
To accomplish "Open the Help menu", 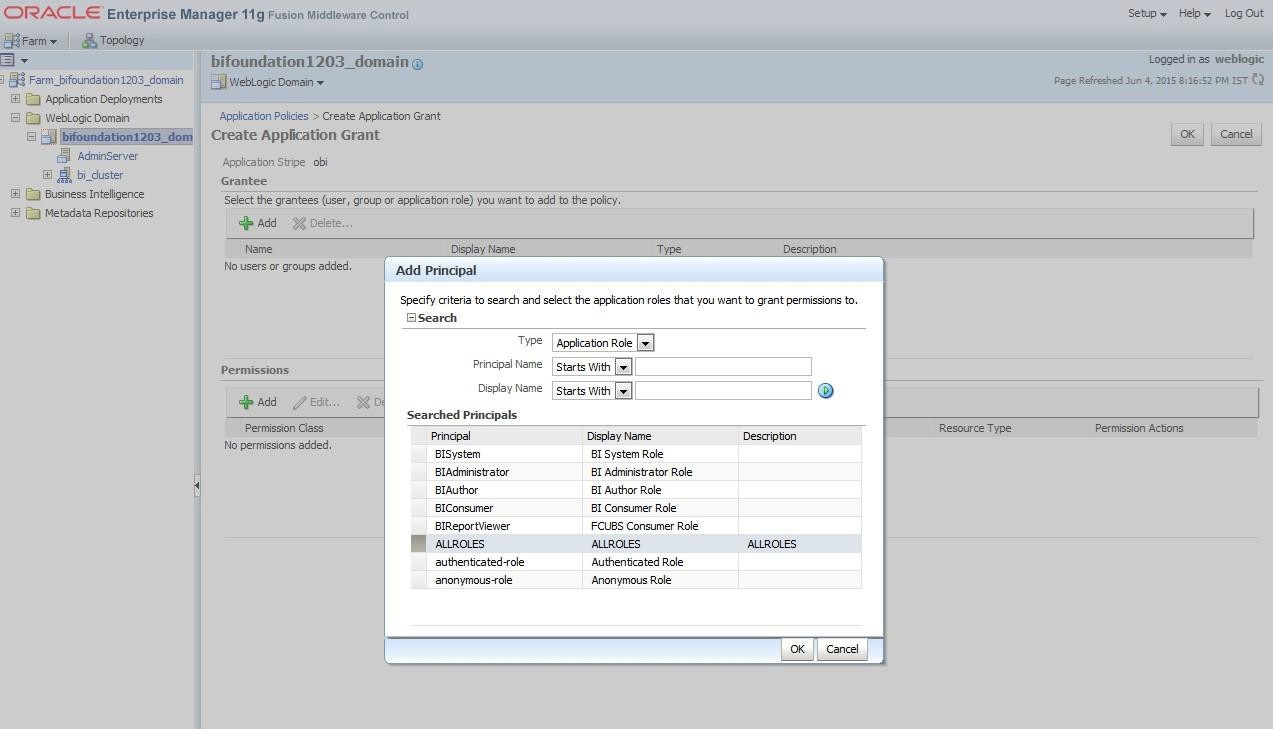I will [1194, 13].
